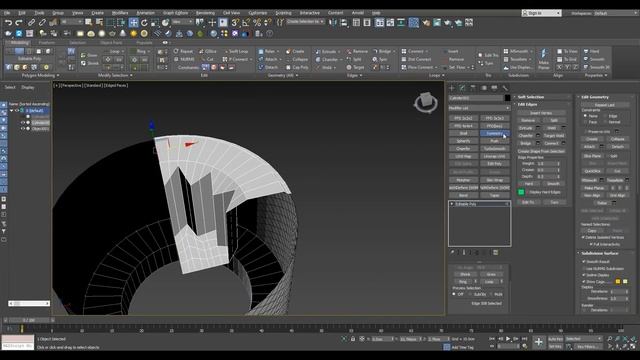Collapse the Subdivision Surface rollout
Screen dimensions: 640x360
click(x=600, y=253)
